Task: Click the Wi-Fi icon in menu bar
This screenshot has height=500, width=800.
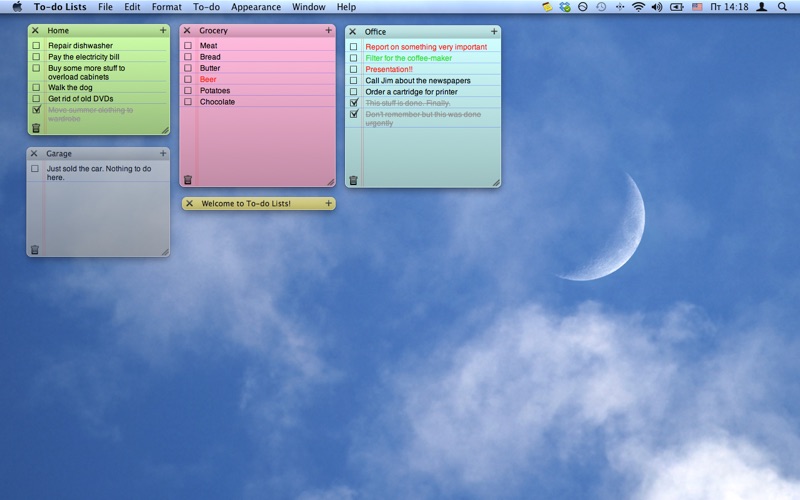Action: tap(638, 7)
